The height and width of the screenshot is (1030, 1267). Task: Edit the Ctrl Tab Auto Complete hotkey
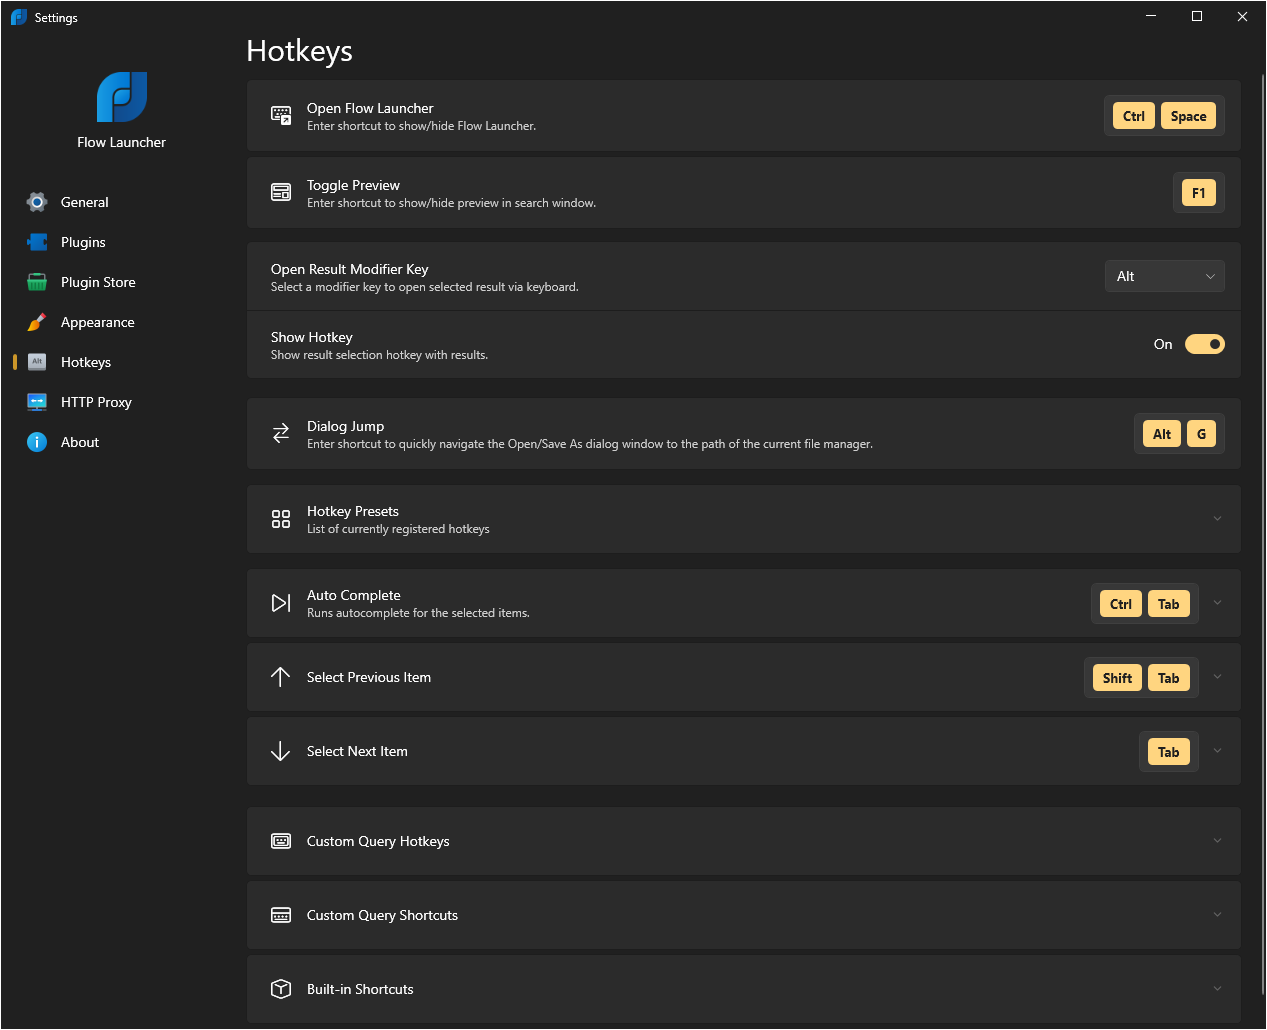click(x=1144, y=604)
